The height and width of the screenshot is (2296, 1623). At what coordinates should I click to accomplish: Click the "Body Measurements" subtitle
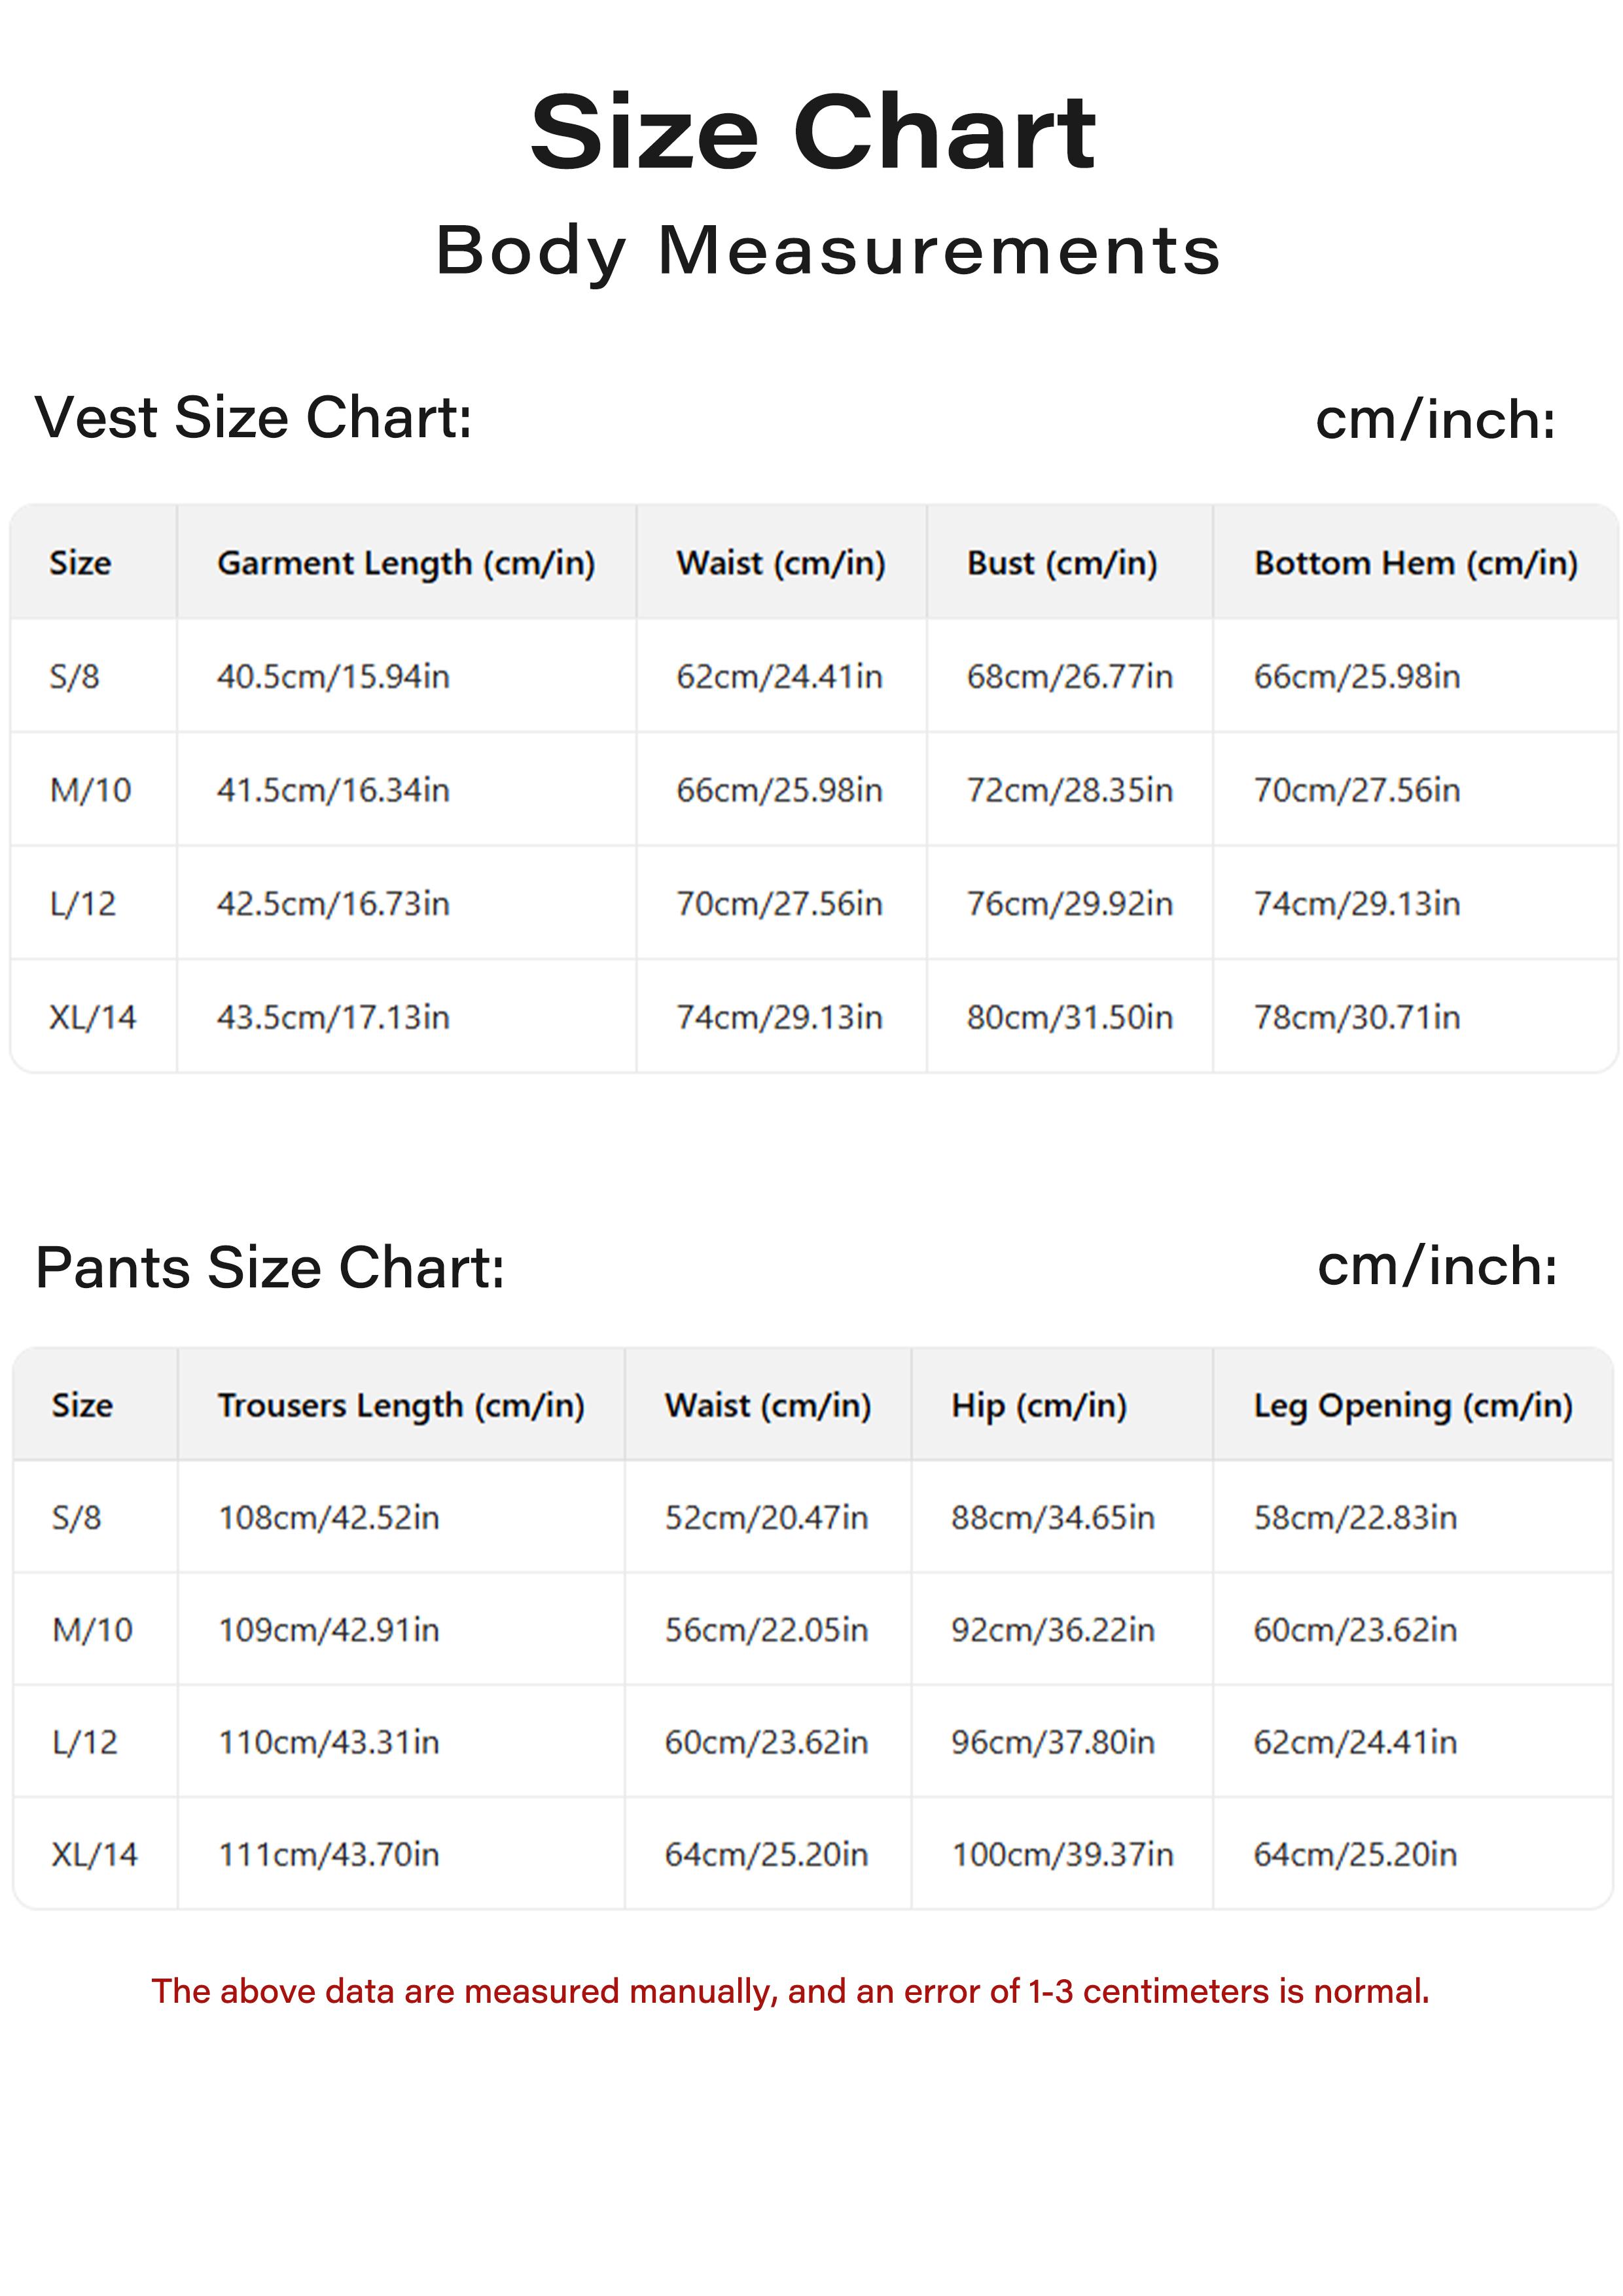click(x=828, y=250)
